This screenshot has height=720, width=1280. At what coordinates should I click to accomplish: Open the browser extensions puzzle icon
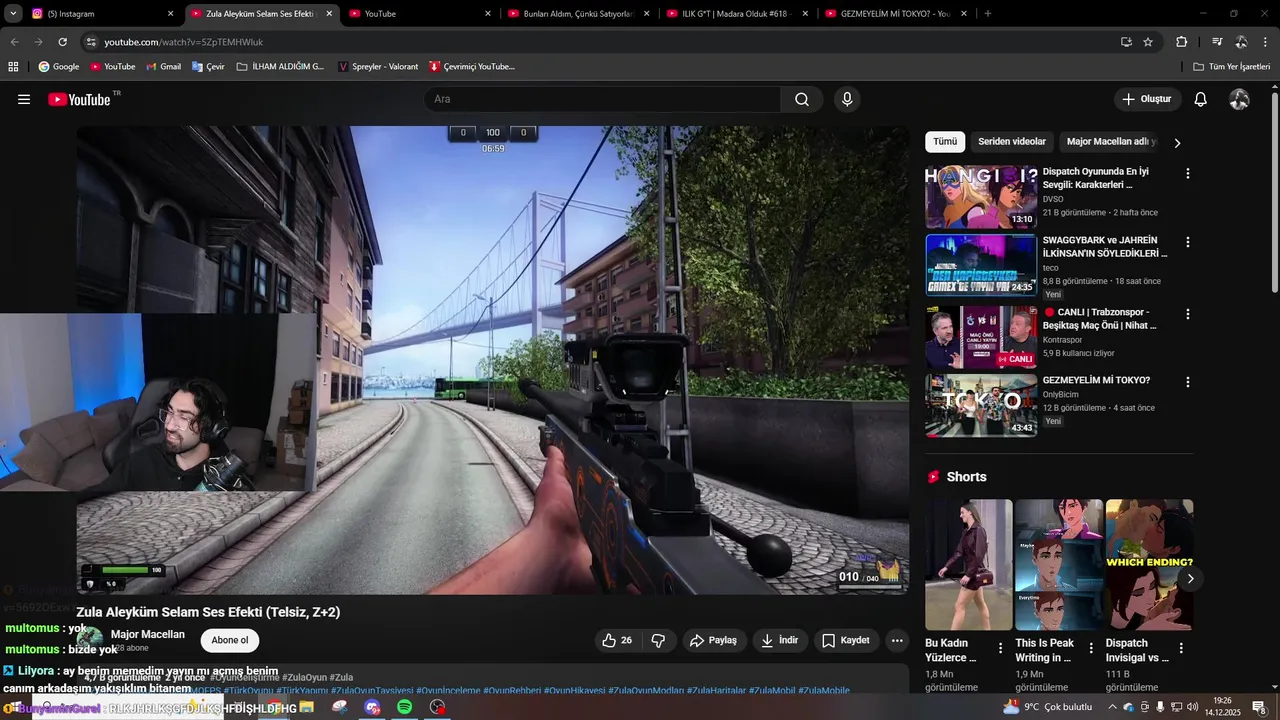1182,42
